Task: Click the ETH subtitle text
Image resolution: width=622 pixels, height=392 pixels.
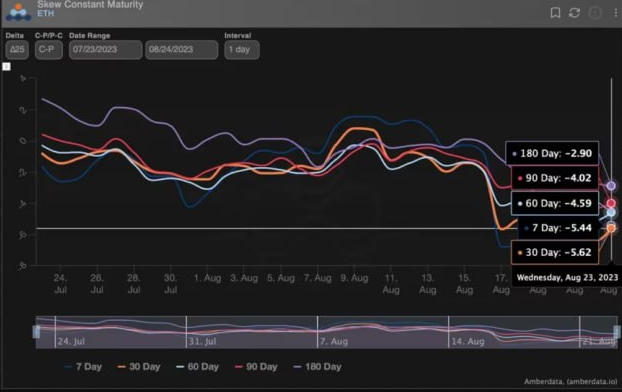Action: (x=46, y=13)
